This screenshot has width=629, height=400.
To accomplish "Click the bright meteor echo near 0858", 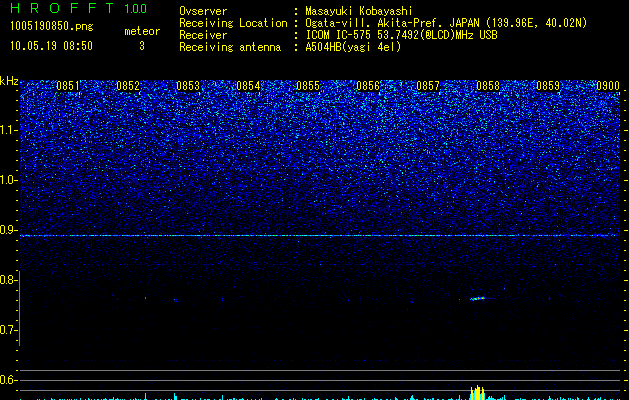I will coord(477,298).
